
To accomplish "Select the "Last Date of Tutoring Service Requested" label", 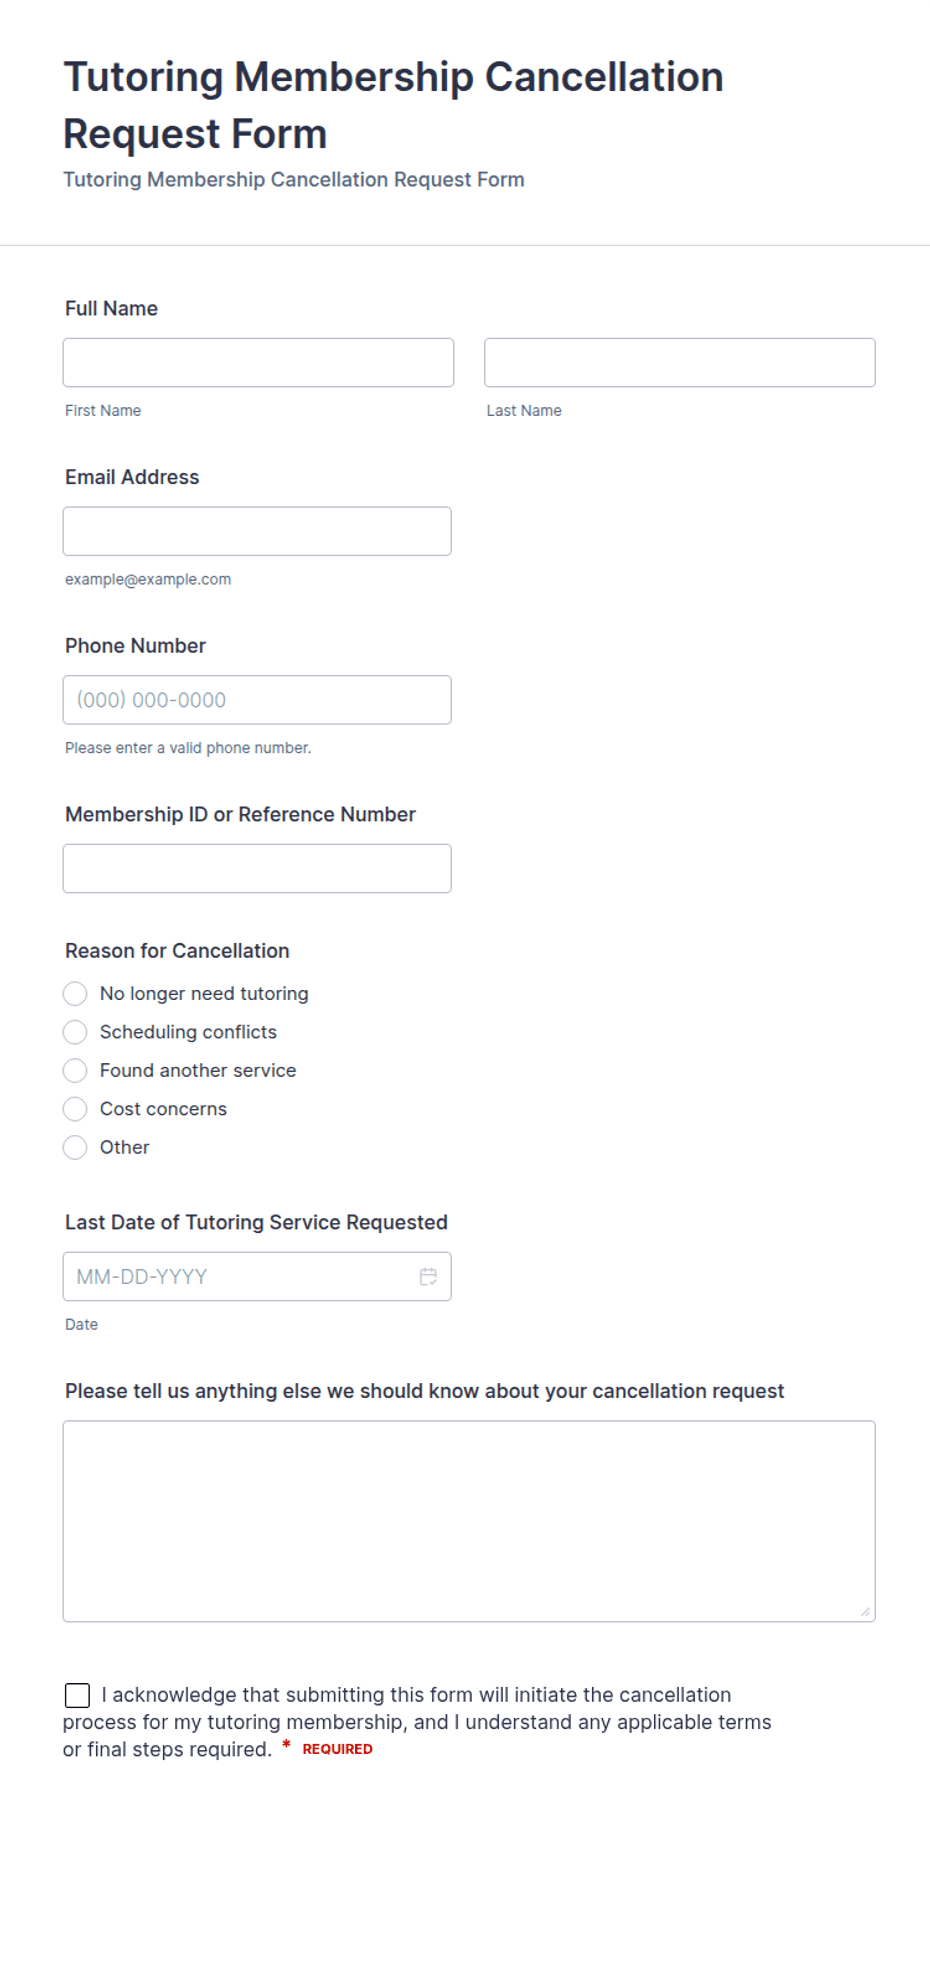I will [256, 1222].
